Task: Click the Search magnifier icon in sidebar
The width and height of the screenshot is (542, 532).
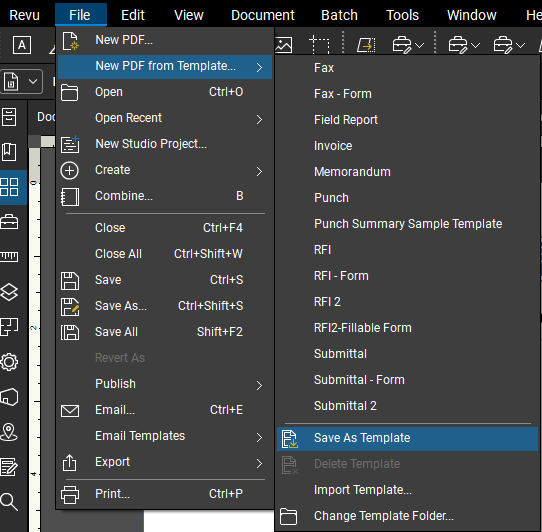Action: pyautogui.click(x=9, y=502)
